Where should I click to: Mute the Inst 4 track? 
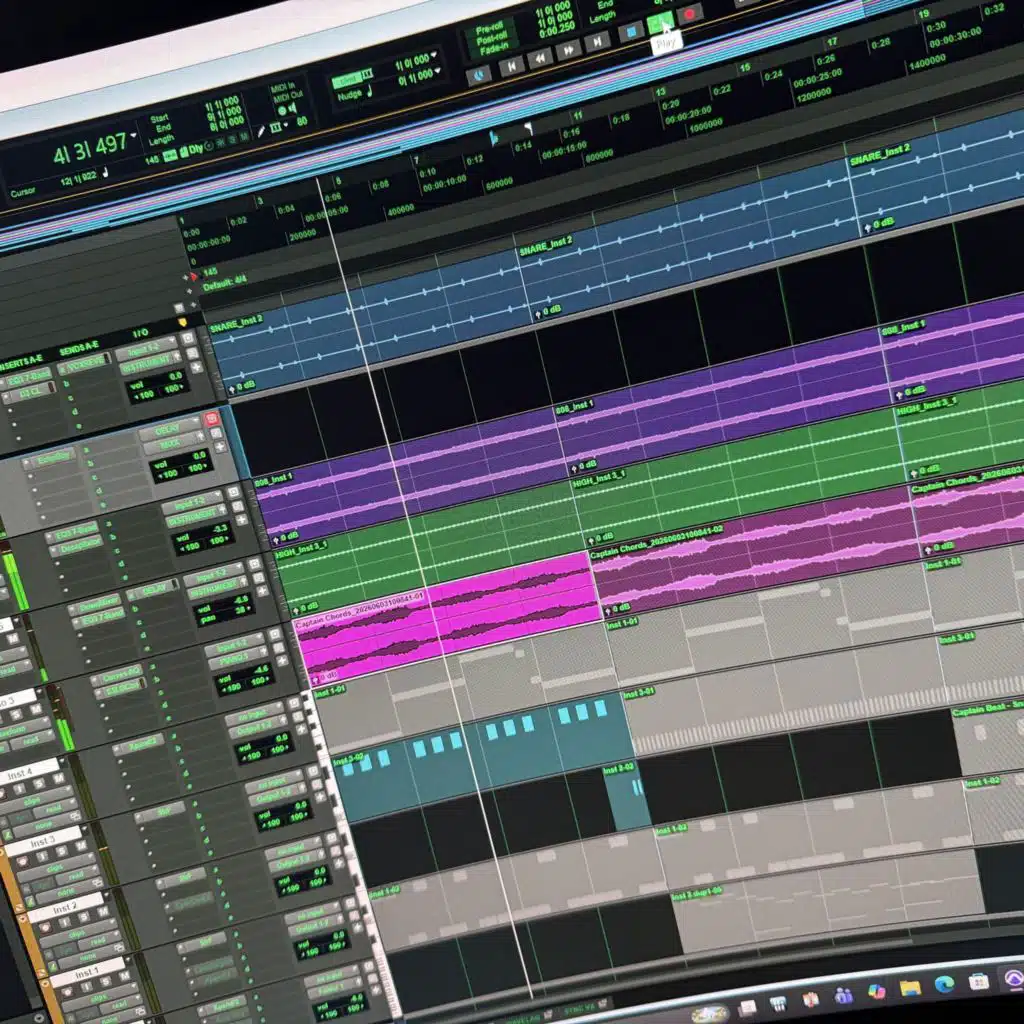coord(59,779)
